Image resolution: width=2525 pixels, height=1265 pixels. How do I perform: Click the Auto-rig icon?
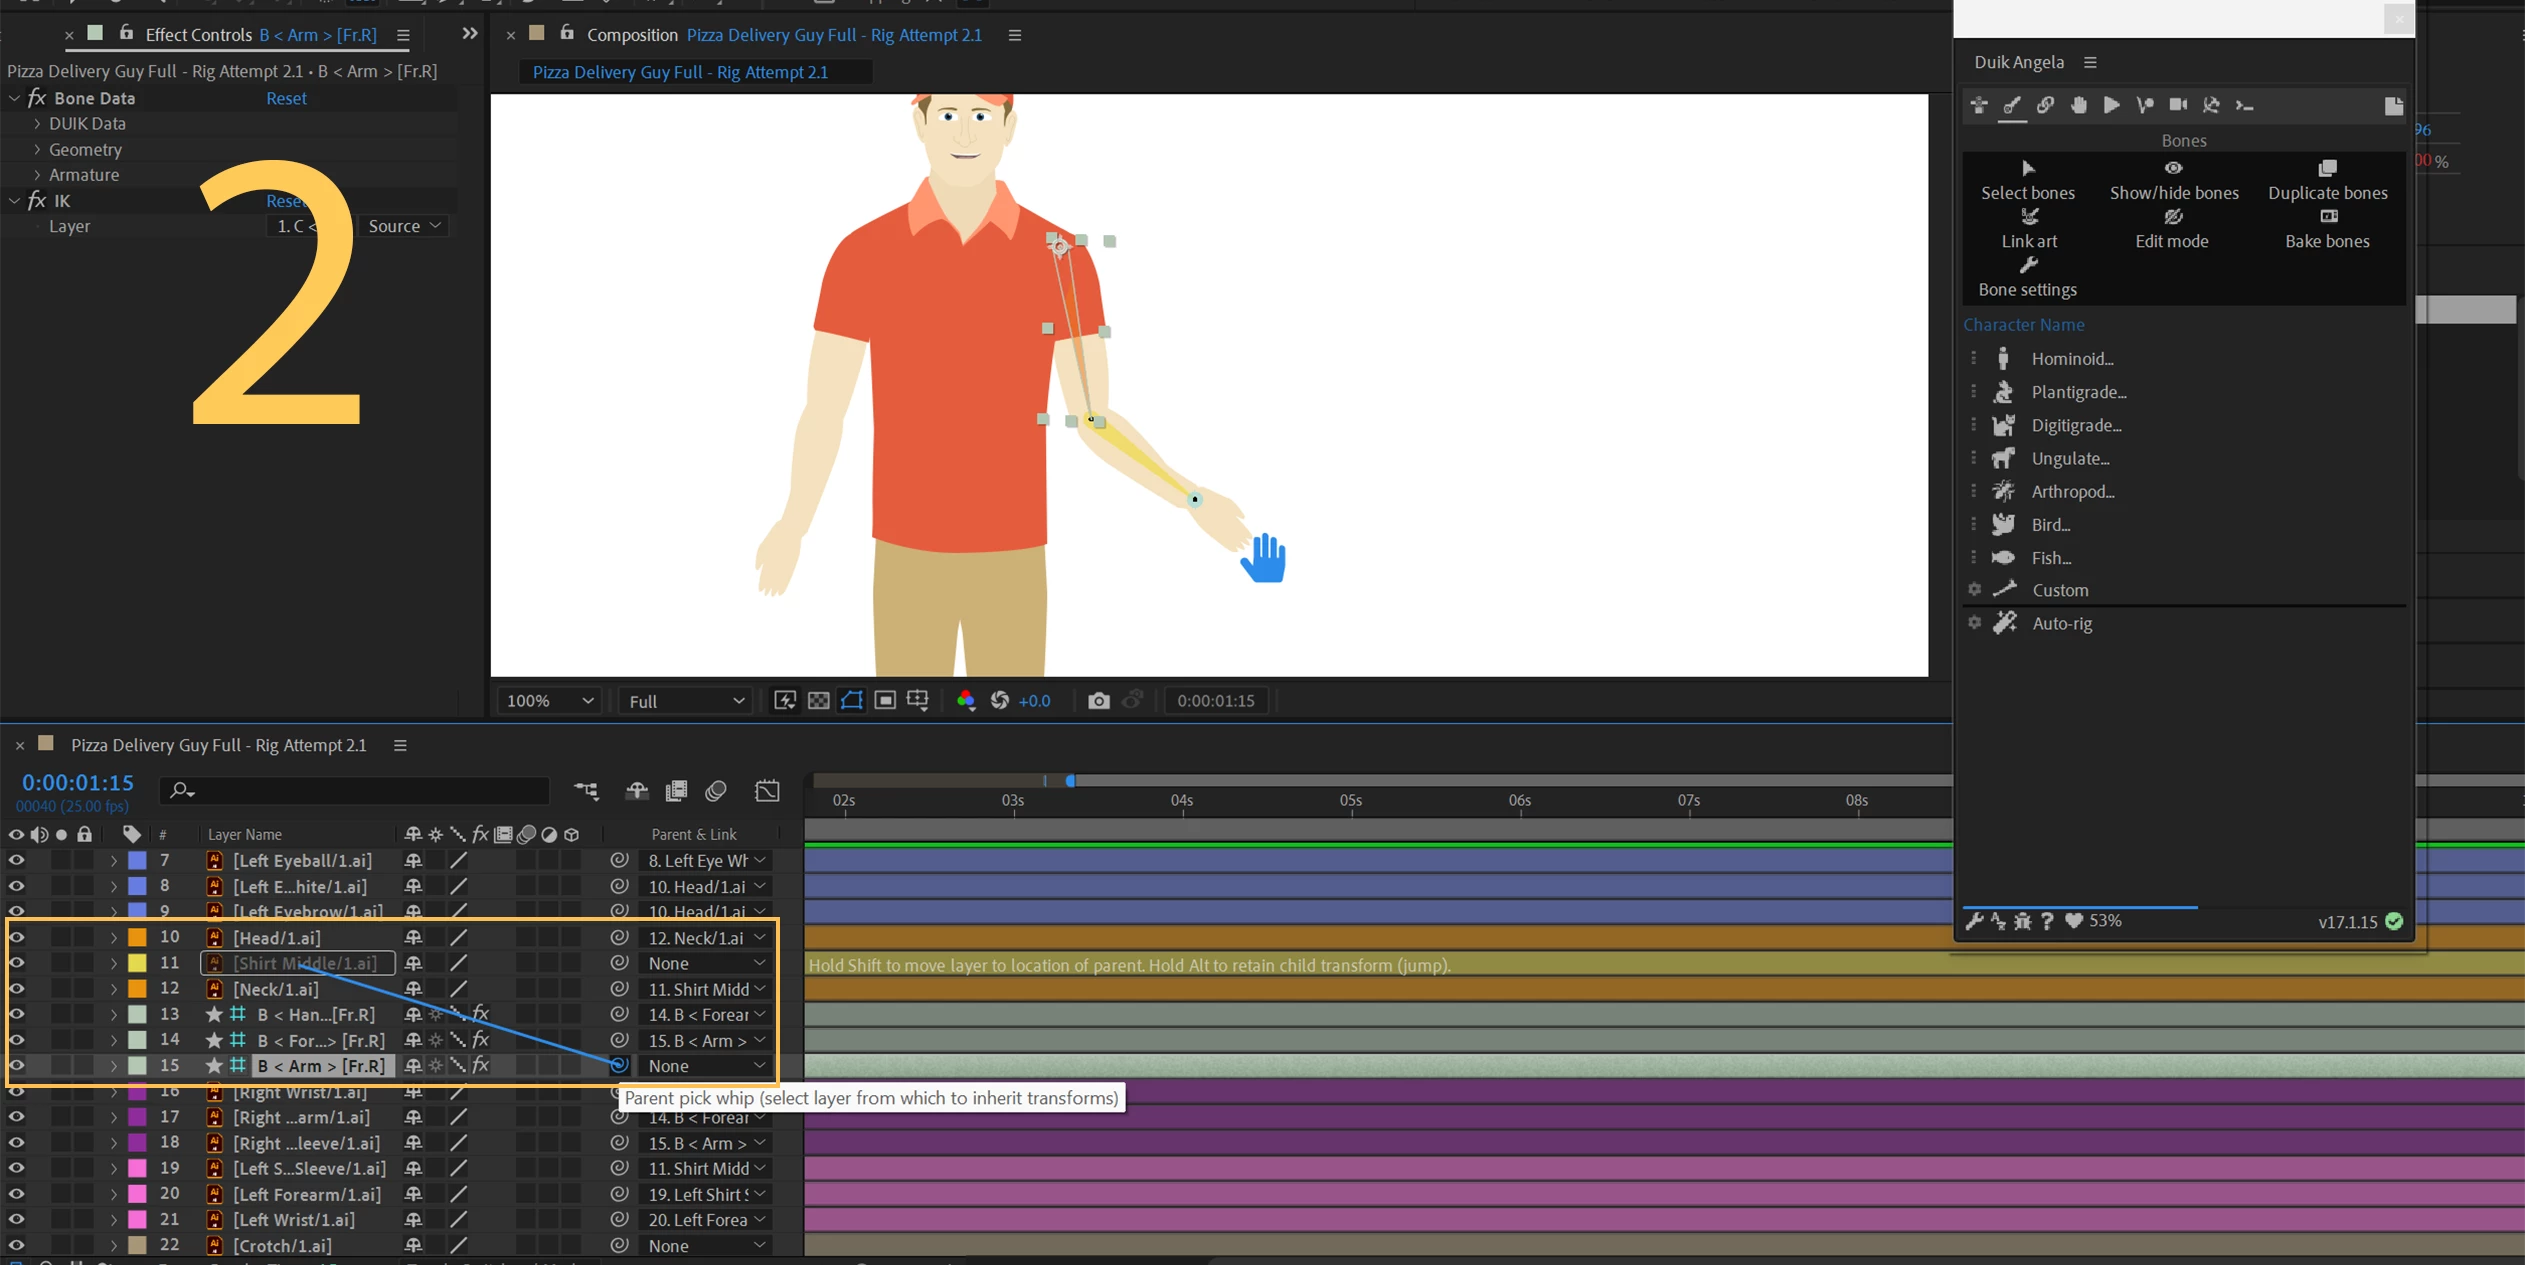click(2005, 623)
